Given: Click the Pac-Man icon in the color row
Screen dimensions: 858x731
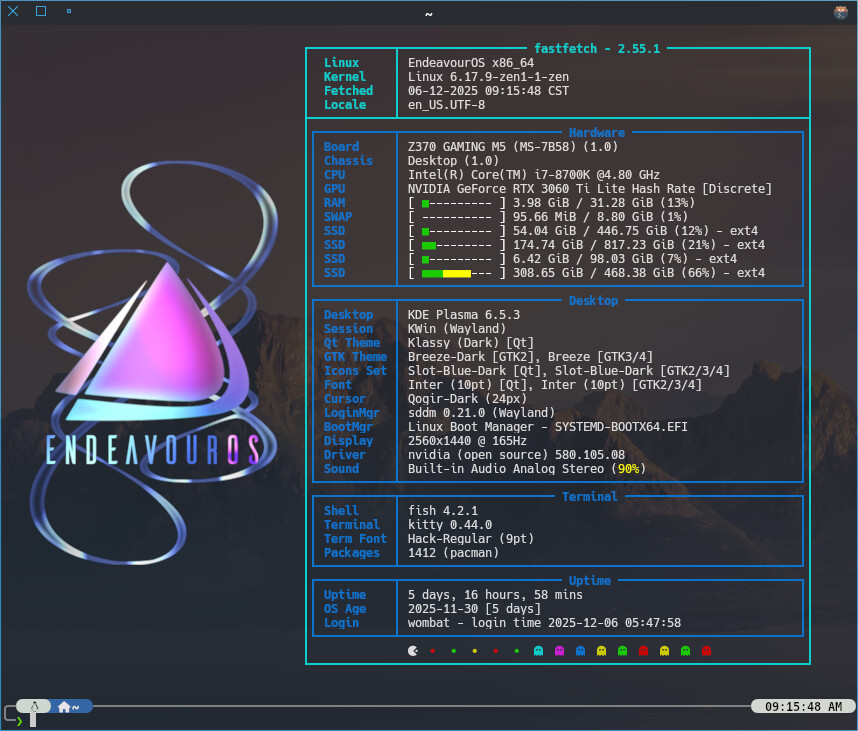Looking at the screenshot, I should click(413, 651).
